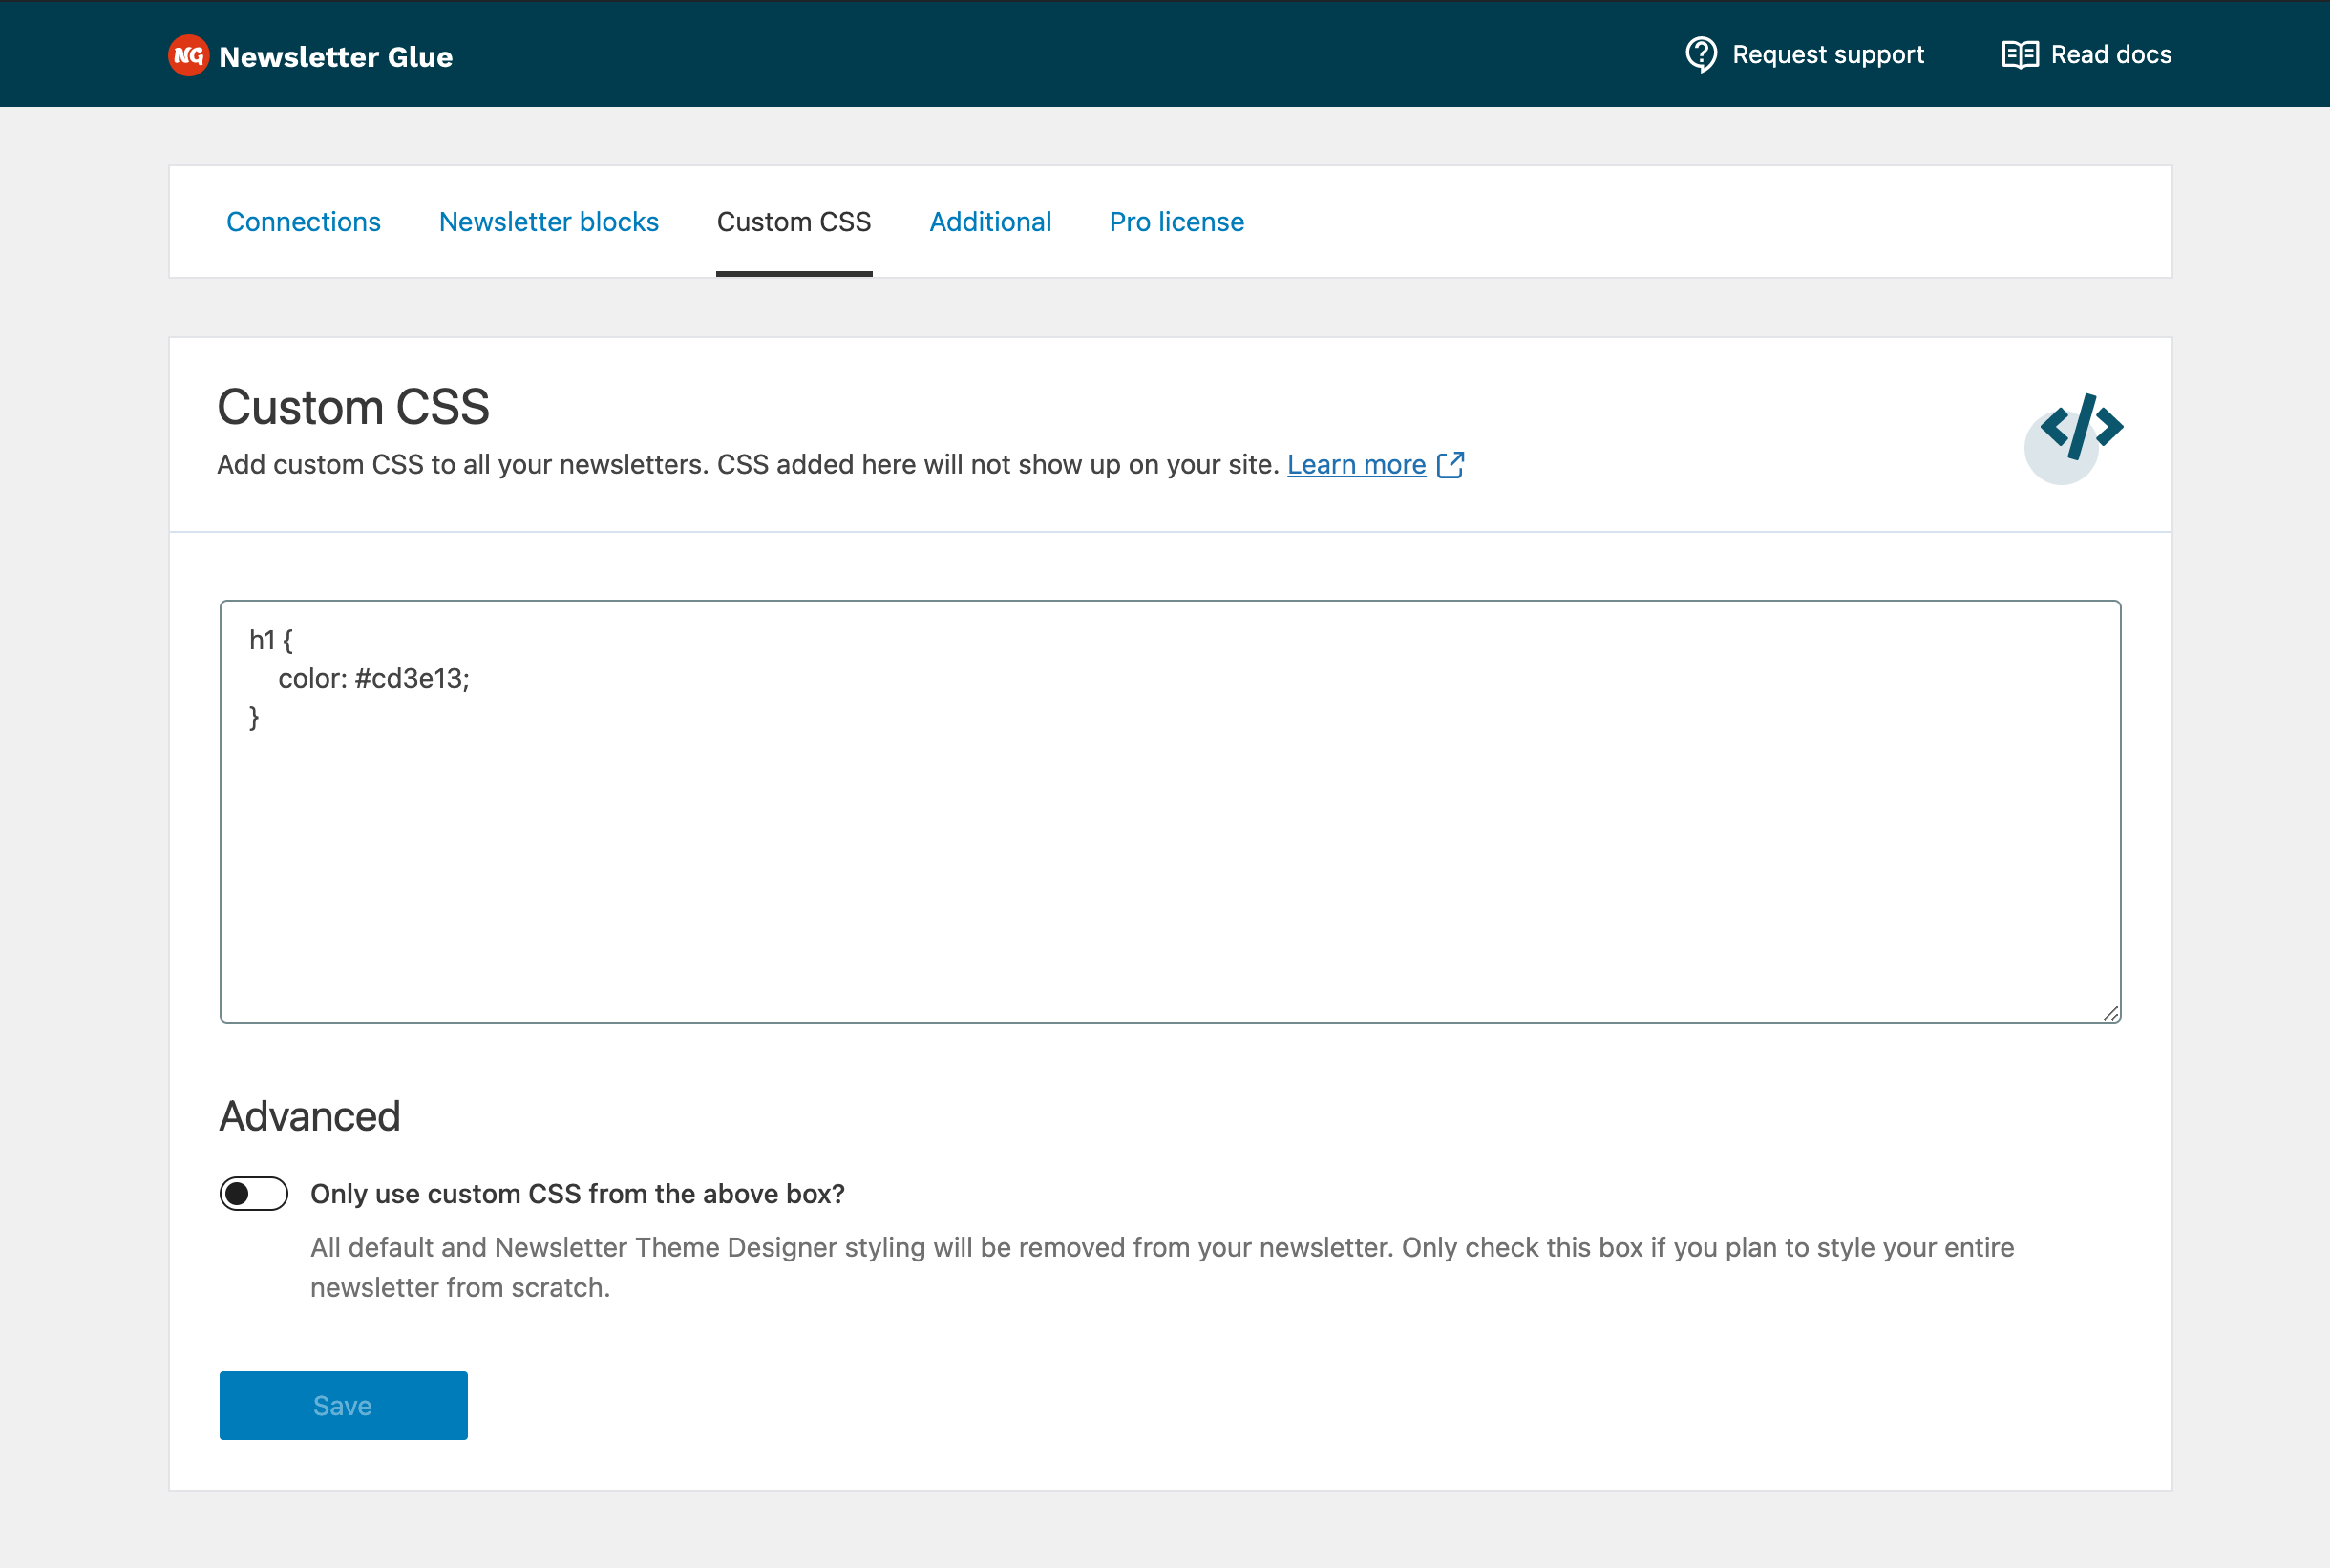Screen dimensions: 2330x1568
Task: Click the textarea resize handle corner
Action: point(2110,1013)
